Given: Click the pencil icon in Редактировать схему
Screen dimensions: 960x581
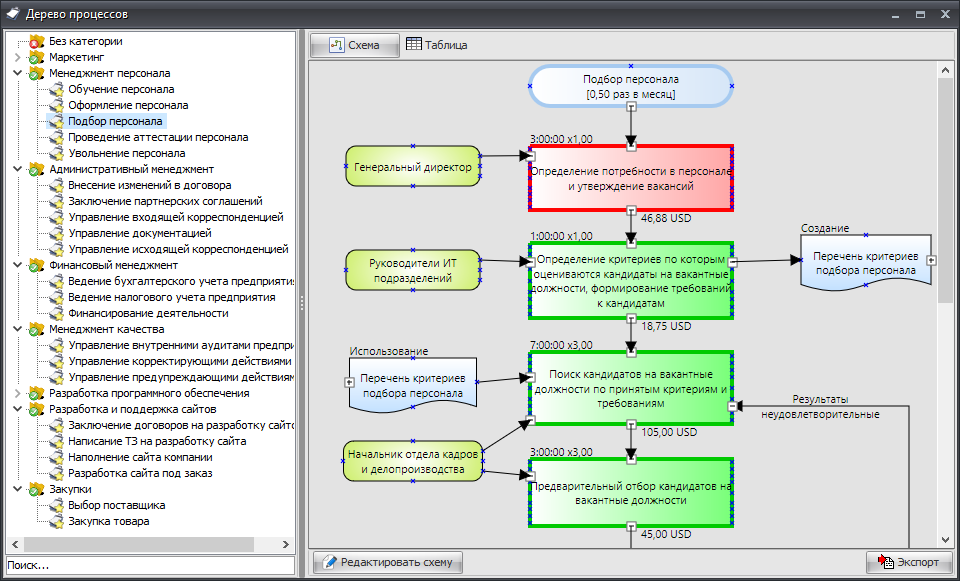Looking at the screenshot, I should pyautogui.click(x=328, y=562).
